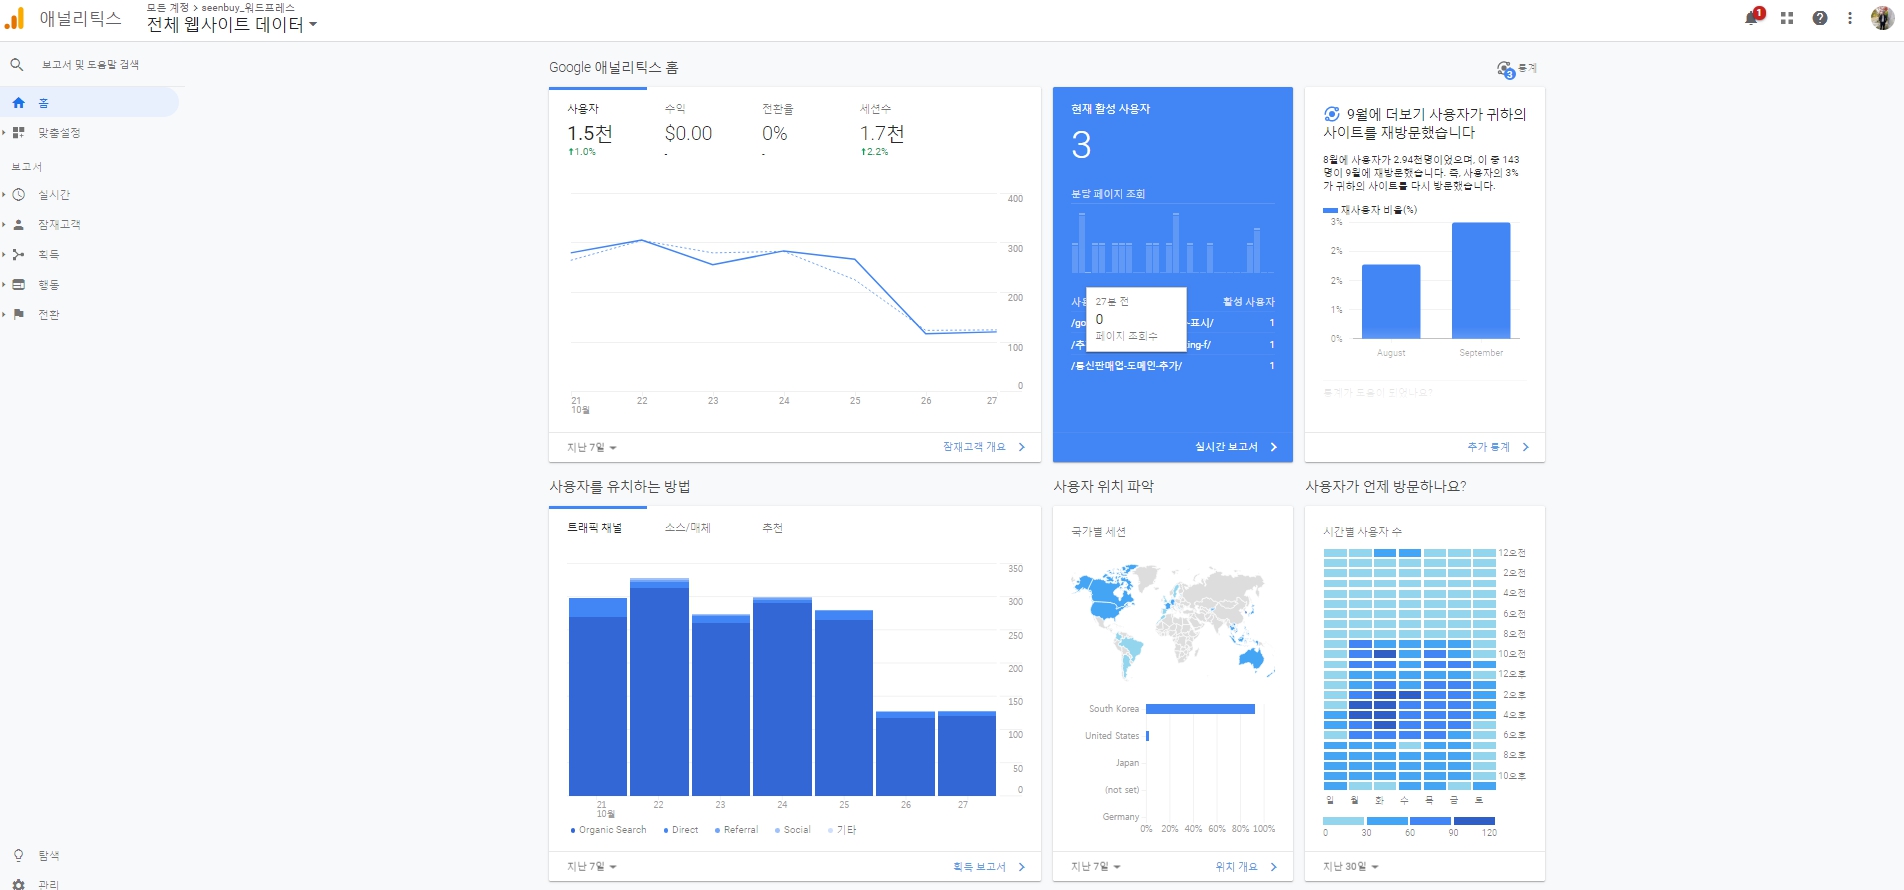Open the 잠재고객 개요 link
1904x890 pixels.
(x=983, y=447)
